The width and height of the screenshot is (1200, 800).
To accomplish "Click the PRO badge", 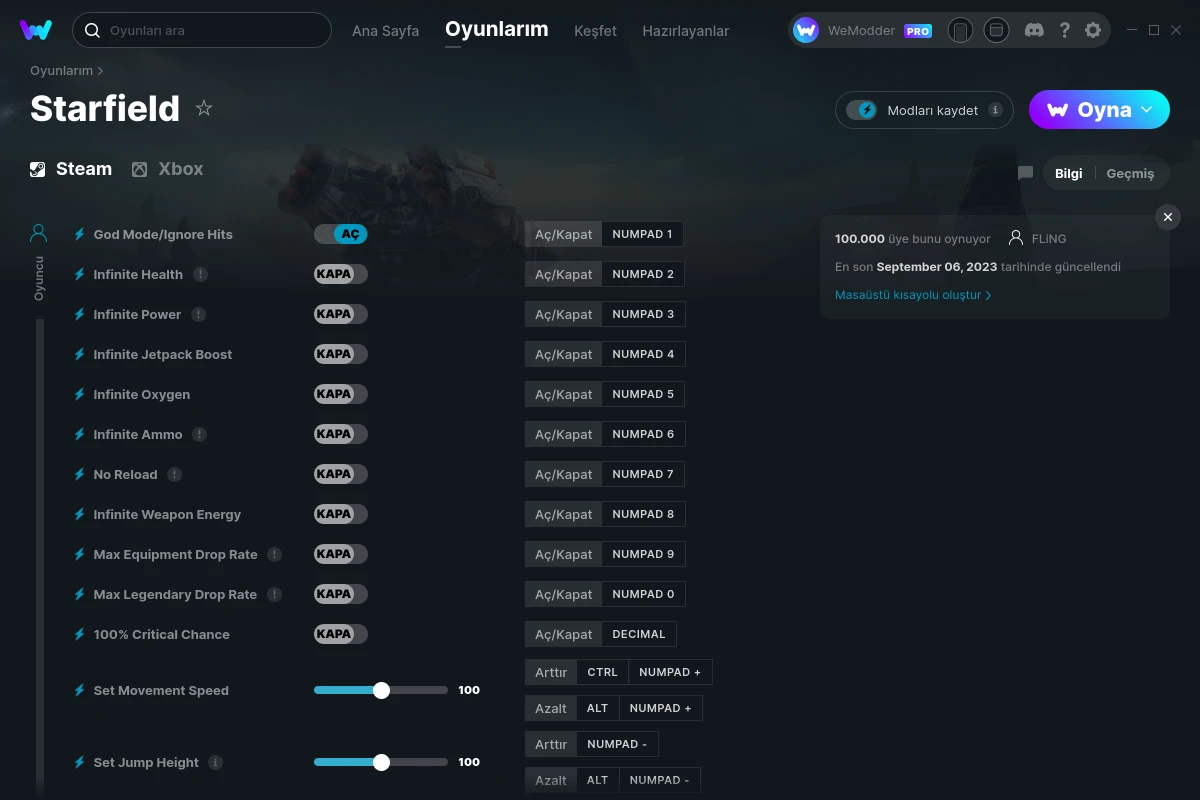I will [918, 31].
